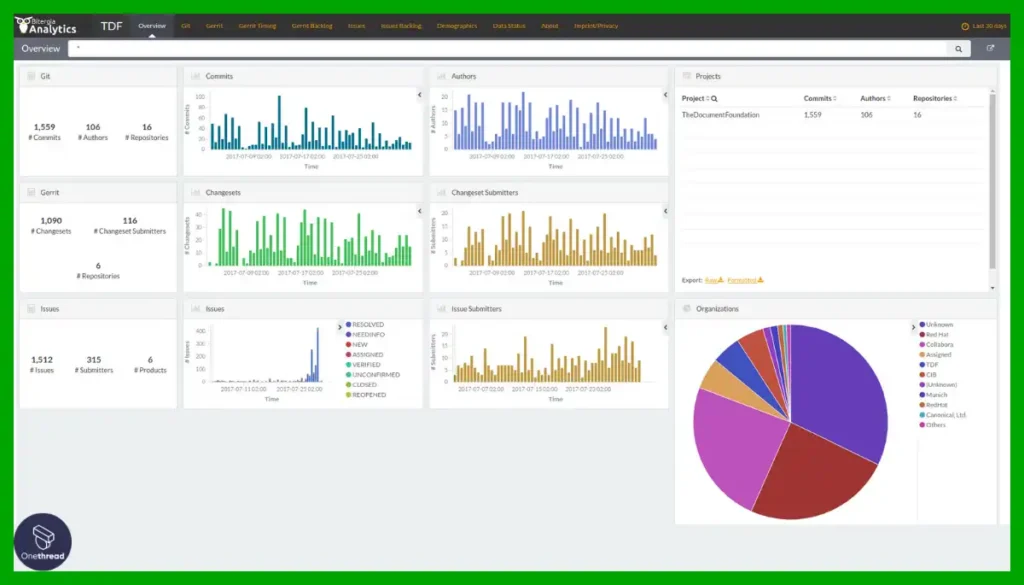The width and height of the screenshot is (1024, 585).
Task: Toggle RESOLVED series in Issues legend
Action: (x=365, y=324)
